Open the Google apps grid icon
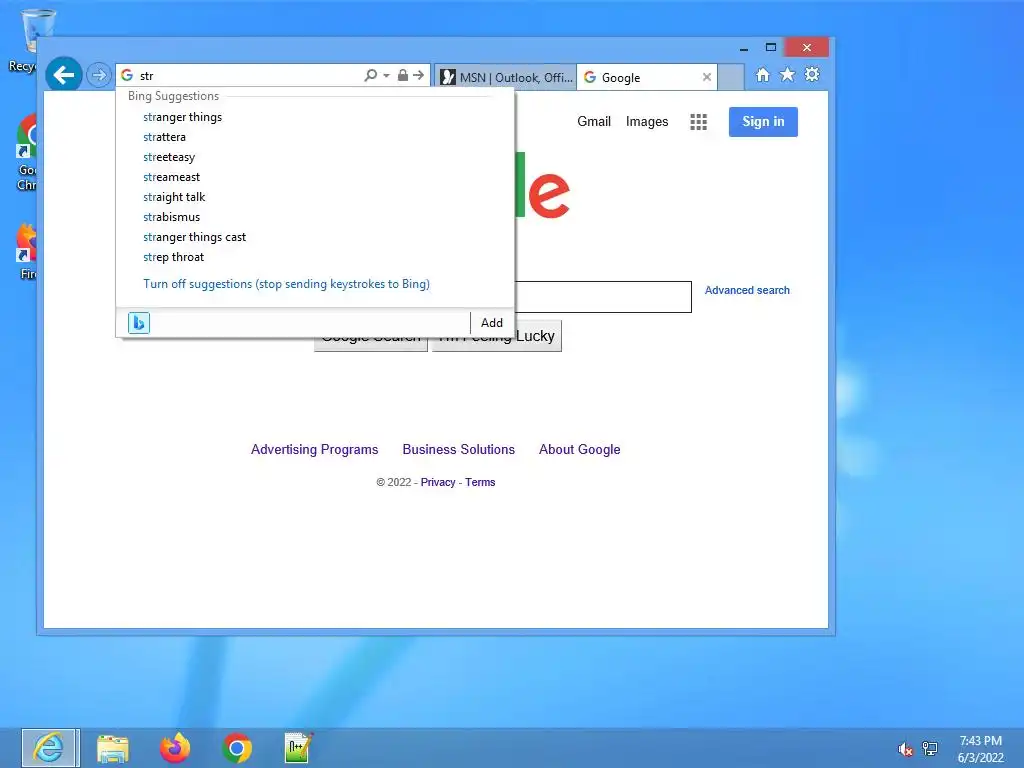This screenshot has height=768, width=1024. 698,121
